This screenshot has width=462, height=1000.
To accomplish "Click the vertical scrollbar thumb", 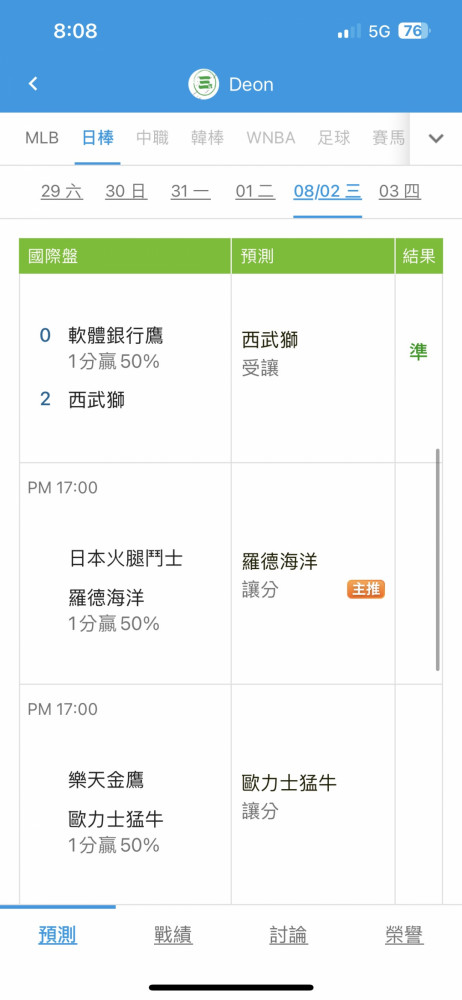I will click(438, 559).
